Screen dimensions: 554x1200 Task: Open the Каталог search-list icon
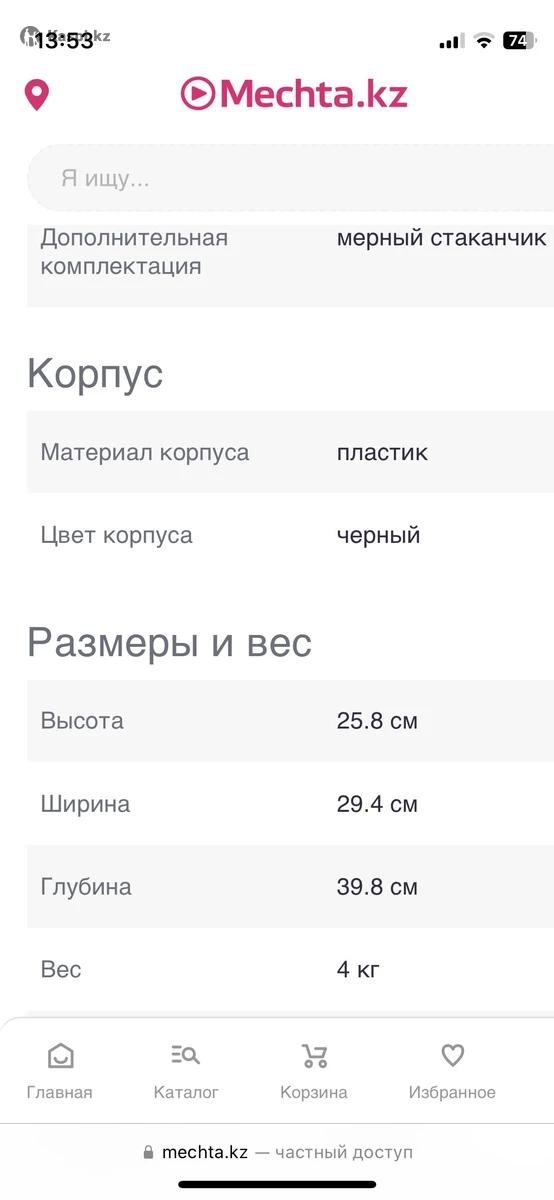click(x=186, y=1055)
